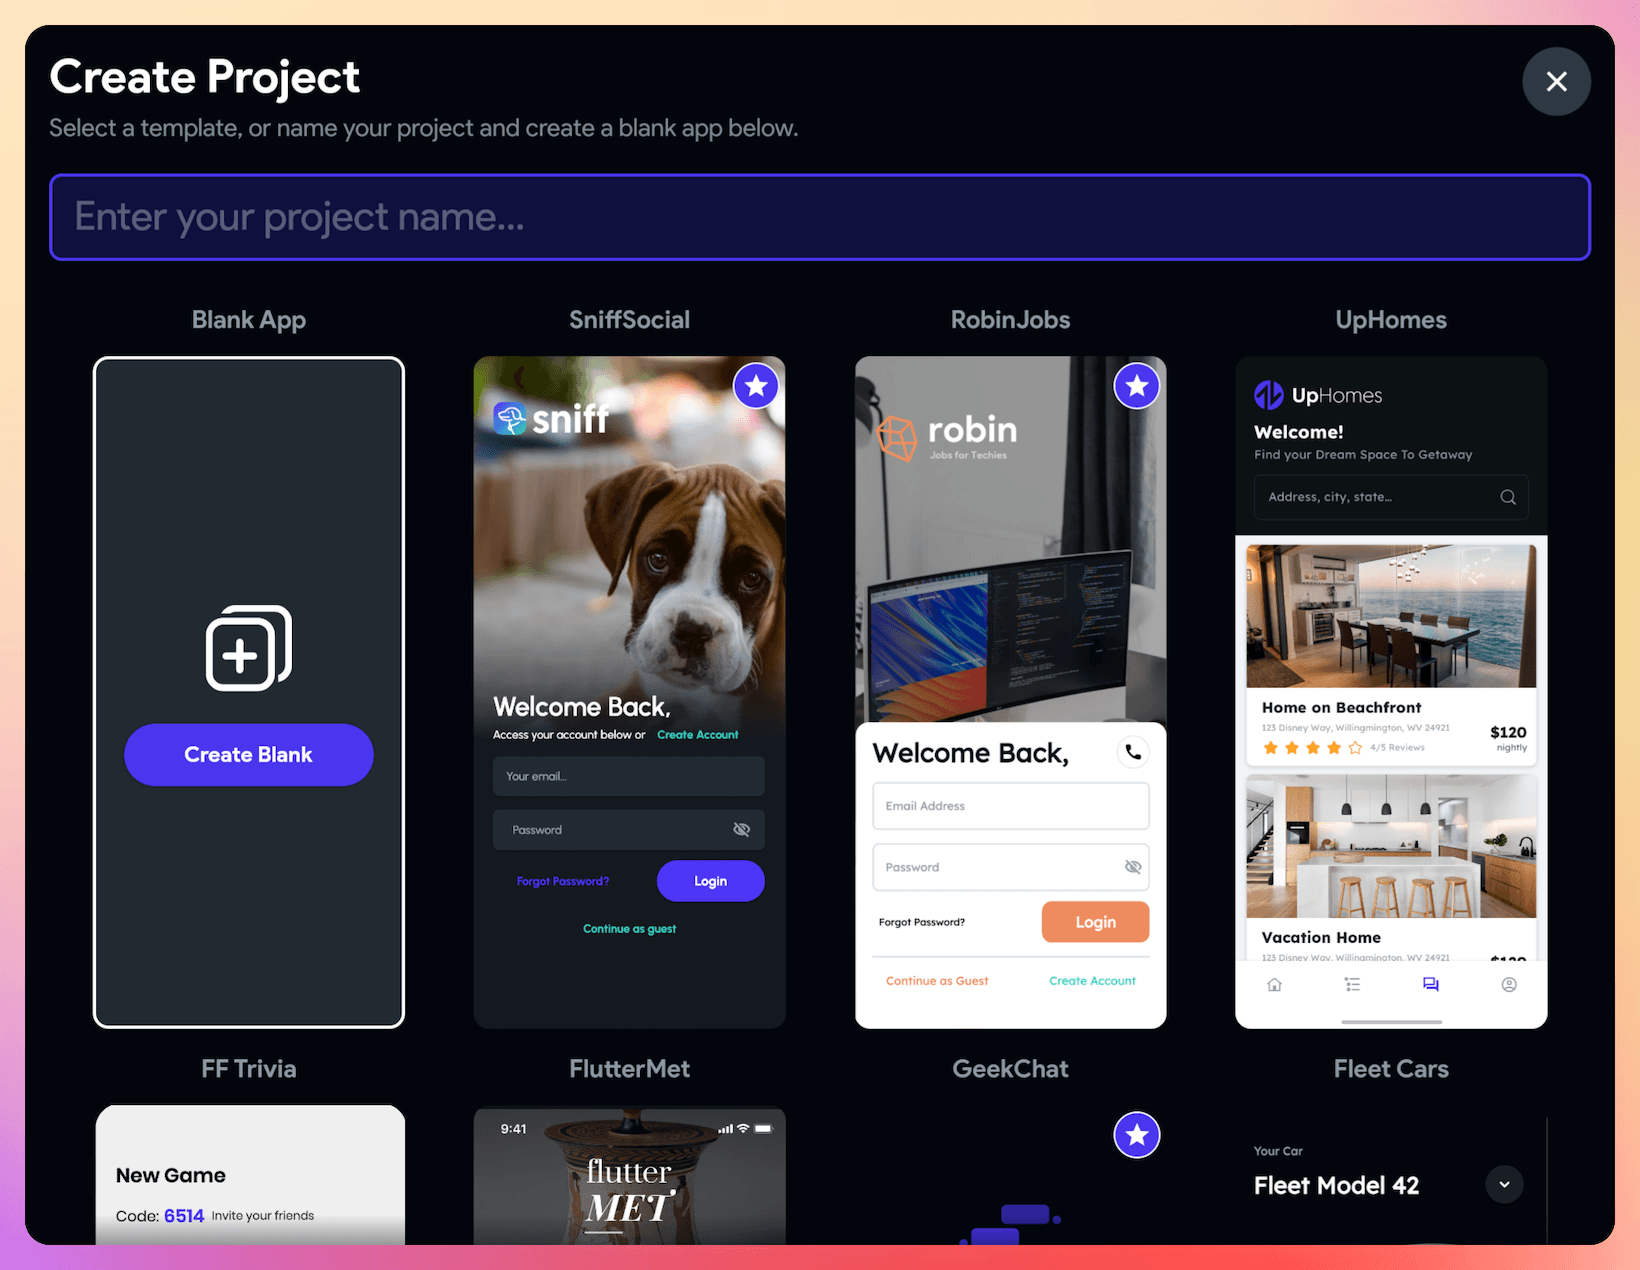
Task: Click the star badge on SniffSocial template
Action: coord(756,386)
